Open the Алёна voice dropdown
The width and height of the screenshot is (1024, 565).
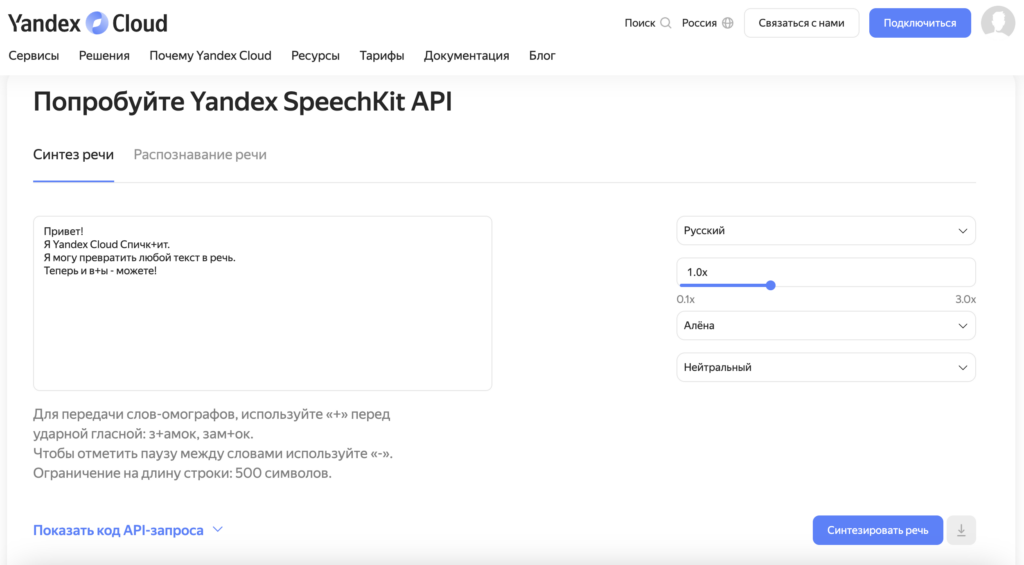pyautogui.click(x=825, y=326)
